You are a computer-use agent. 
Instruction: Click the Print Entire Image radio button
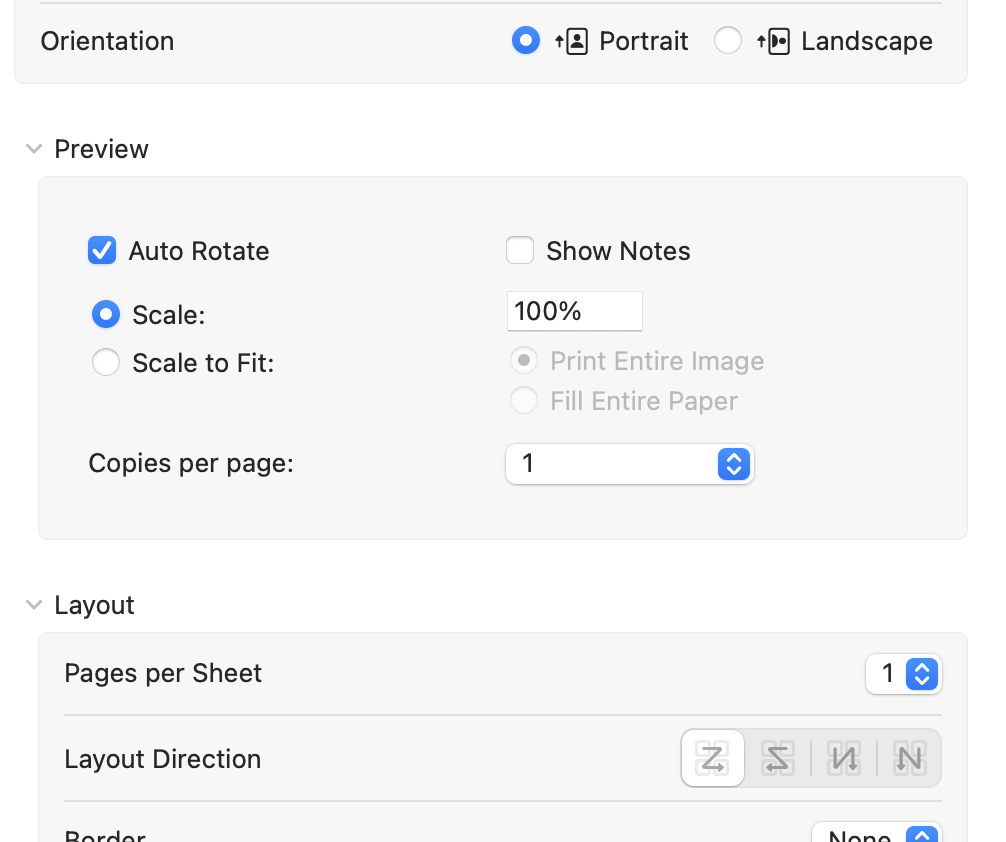pyautogui.click(x=524, y=361)
